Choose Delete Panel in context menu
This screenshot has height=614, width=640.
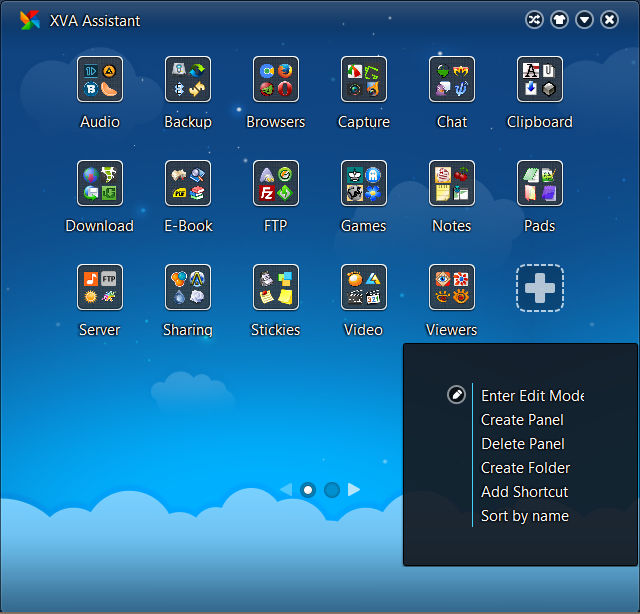click(x=523, y=444)
